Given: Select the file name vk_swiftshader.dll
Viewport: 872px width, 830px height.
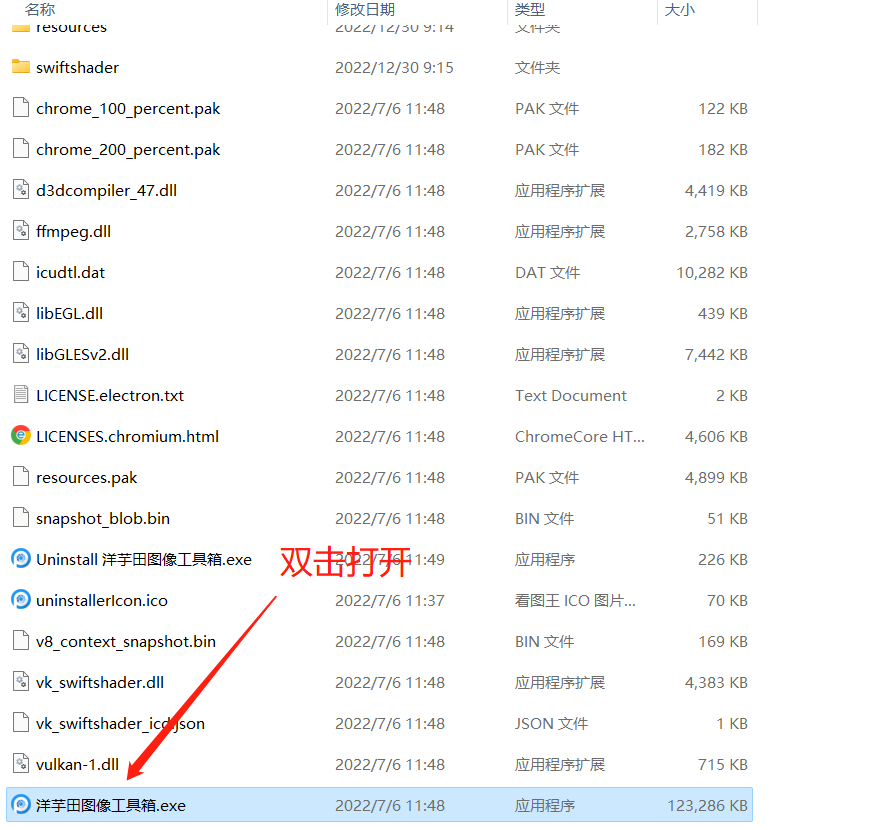Looking at the screenshot, I should click(x=100, y=683).
